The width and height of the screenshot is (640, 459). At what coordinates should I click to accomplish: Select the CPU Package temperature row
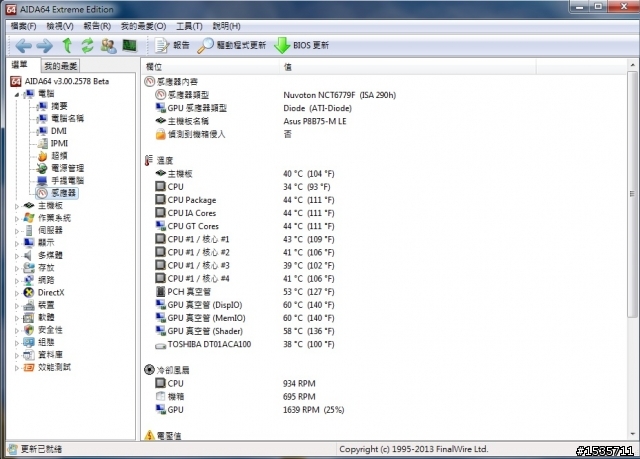point(245,200)
